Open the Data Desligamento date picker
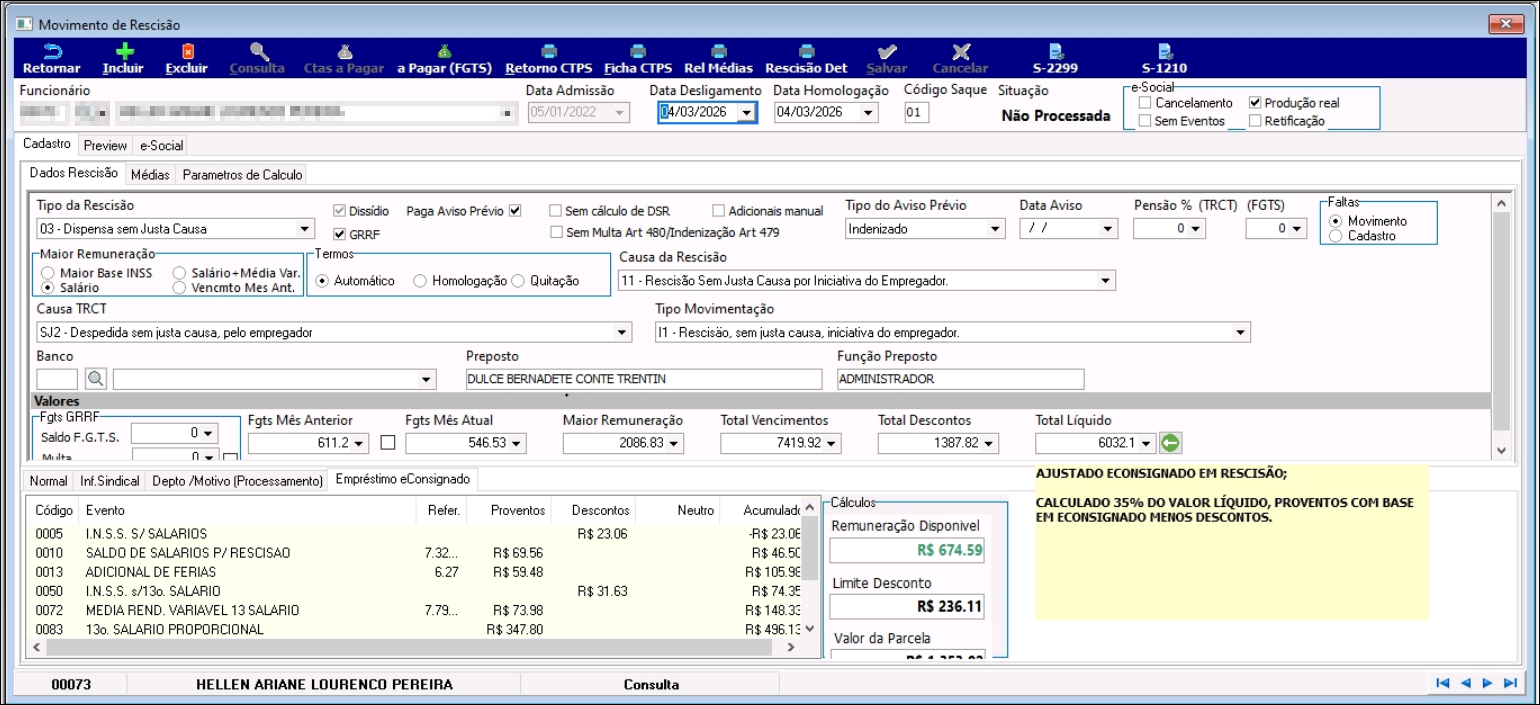1540x705 pixels. (x=746, y=113)
